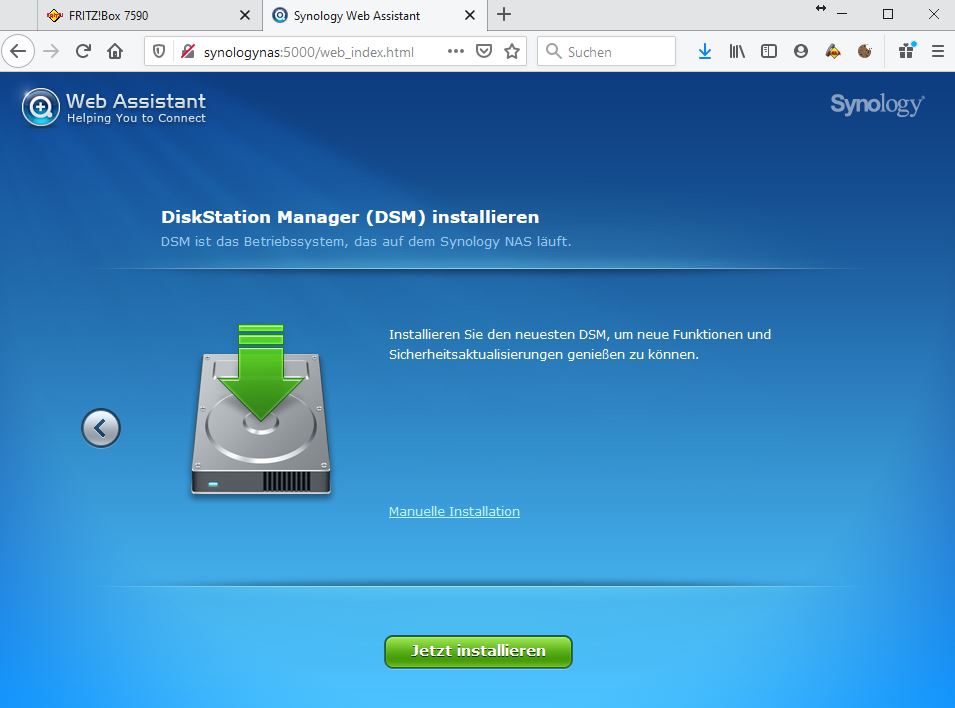
Task: Open the Firefox account menu
Action: click(x=801, y=52)
